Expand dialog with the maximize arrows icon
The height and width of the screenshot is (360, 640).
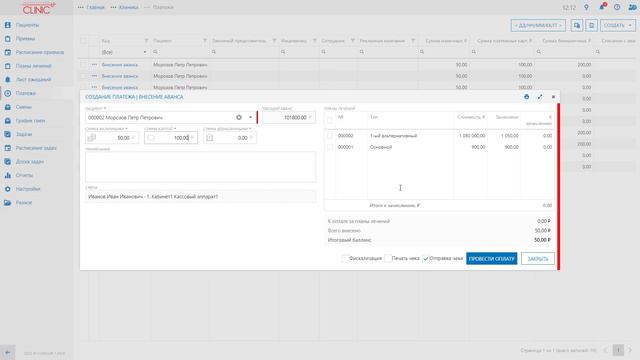point(540,97)
